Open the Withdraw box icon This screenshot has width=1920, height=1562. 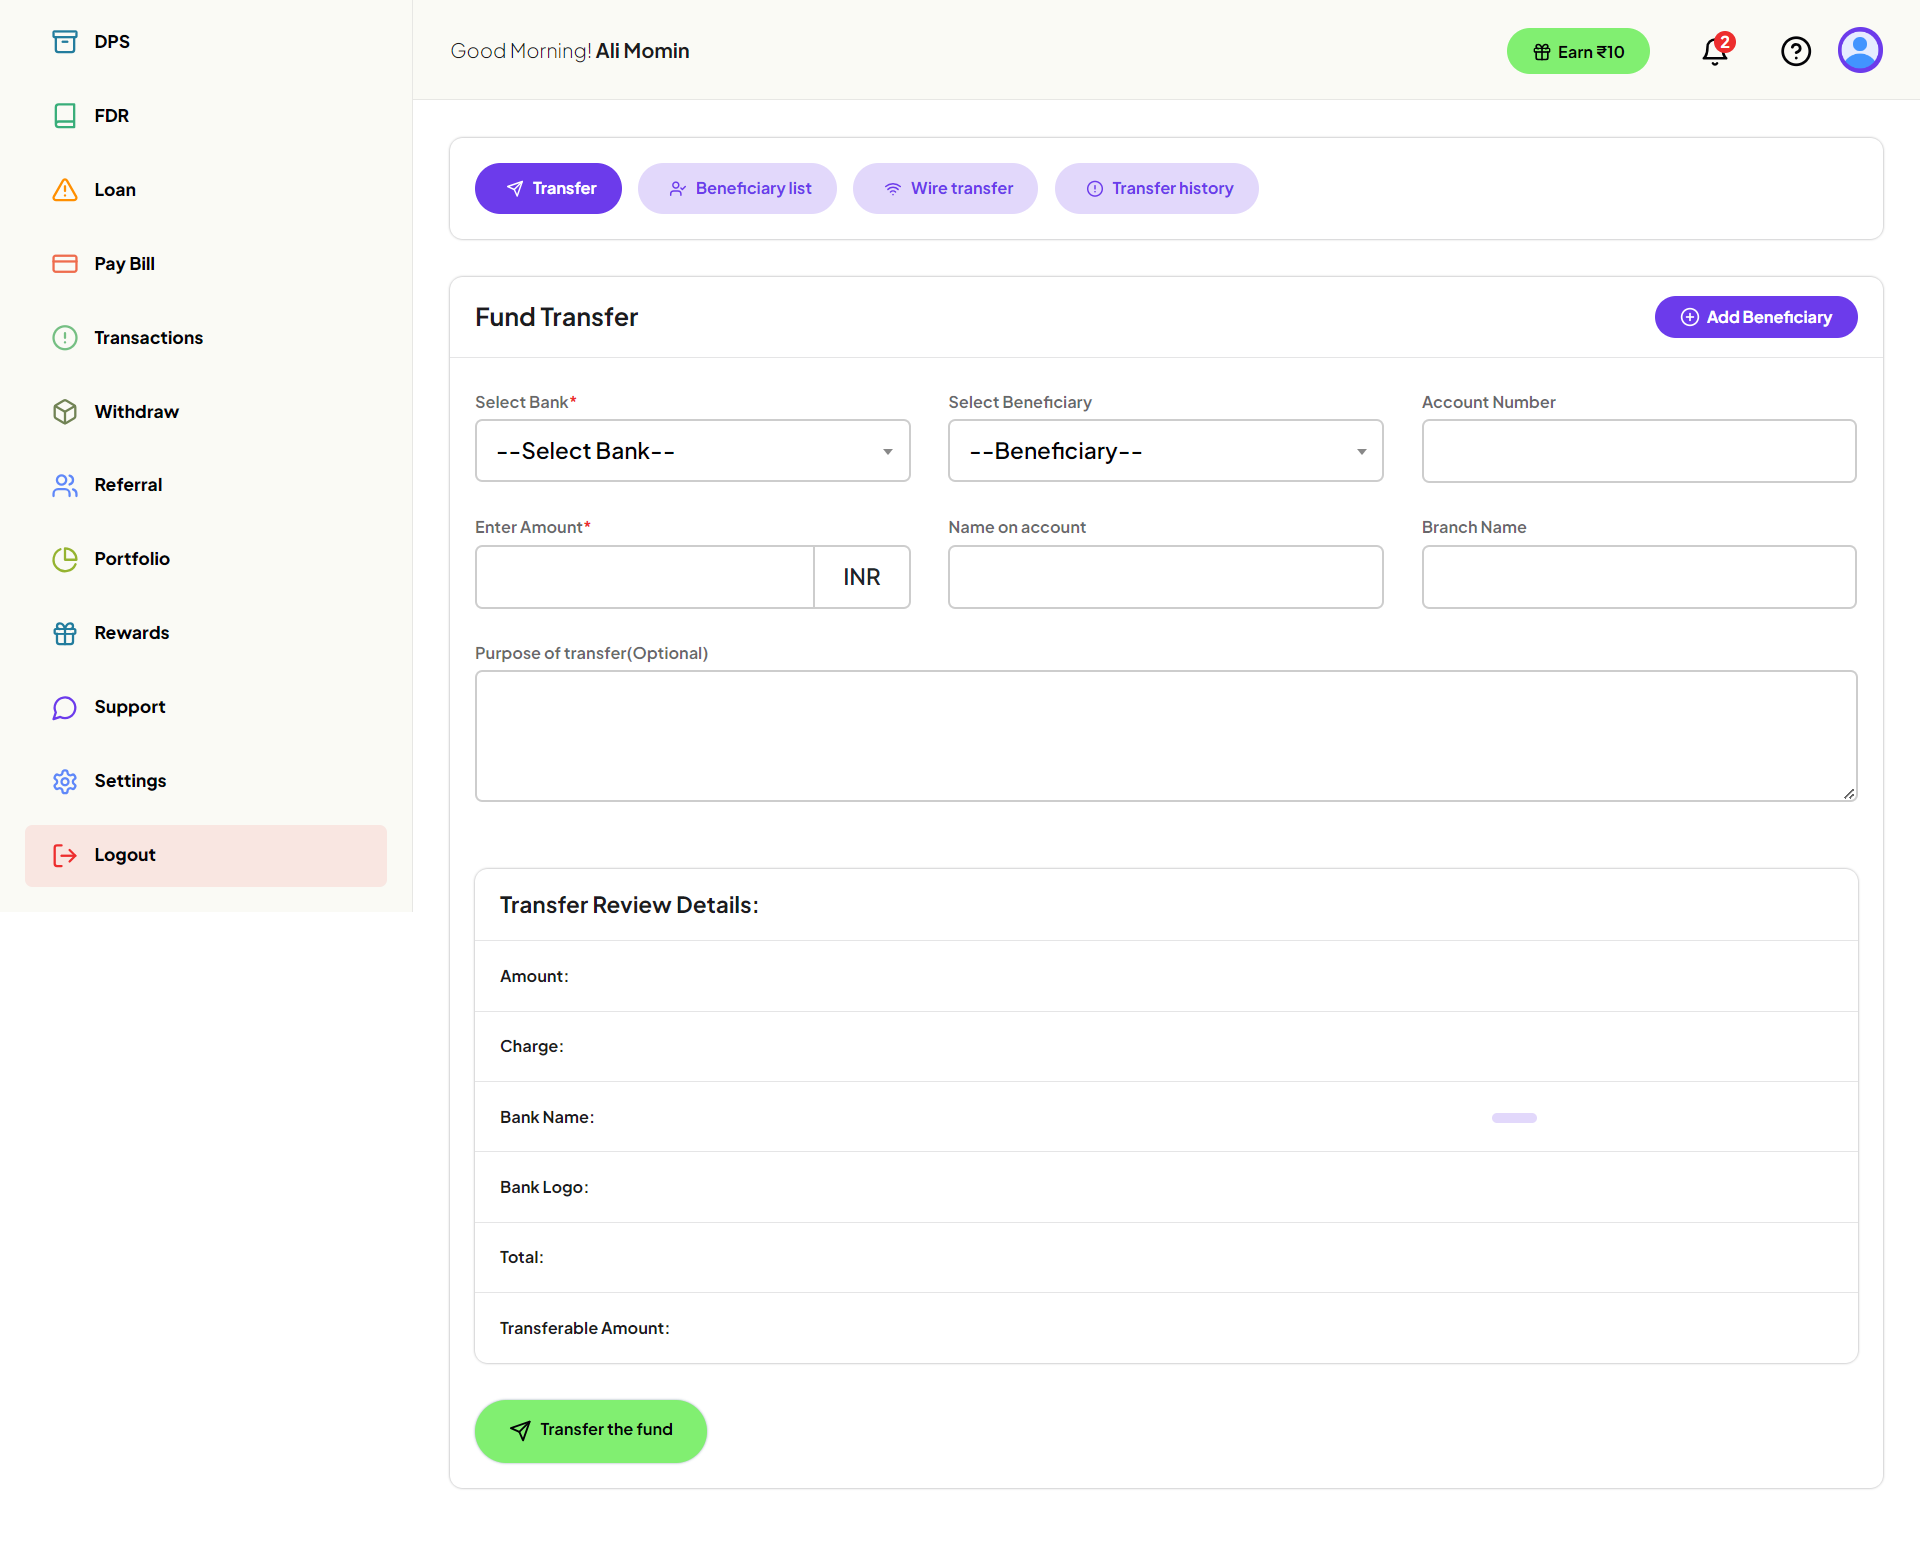click(65, 411)
